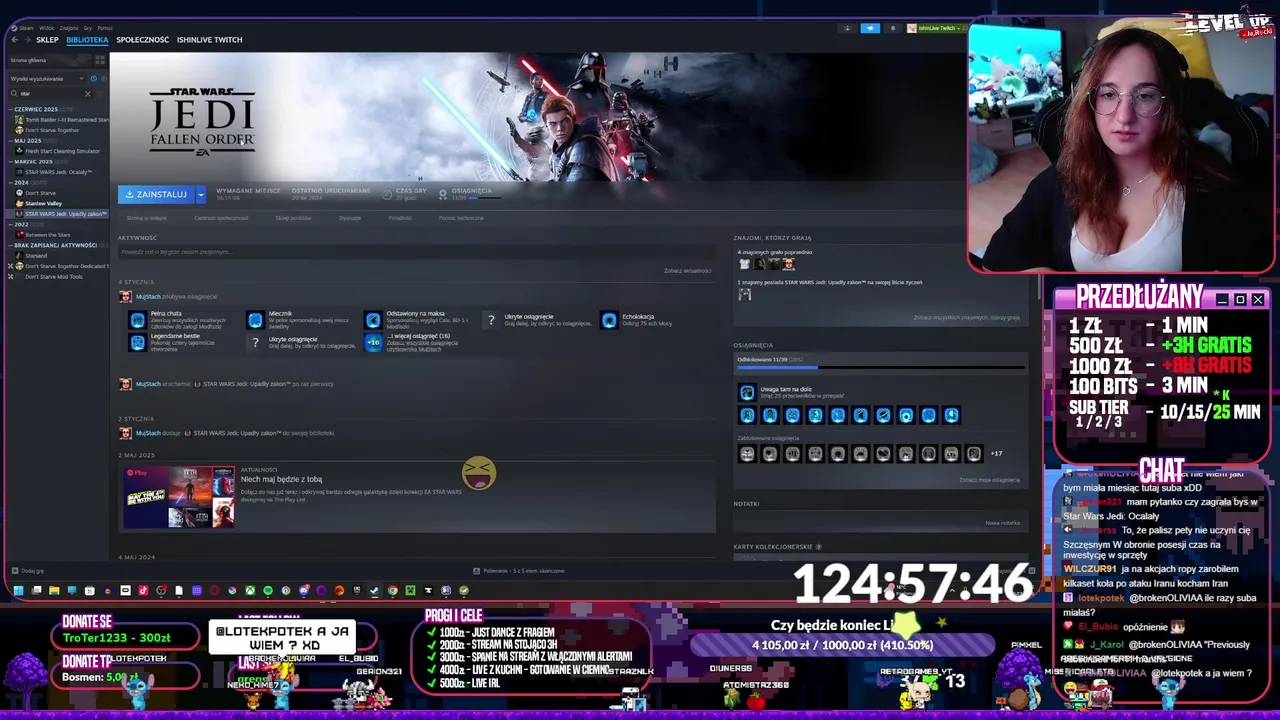Click the Legendarne bestie achievement icon
Screen dimensions: 1280x720
click(137, 342)
